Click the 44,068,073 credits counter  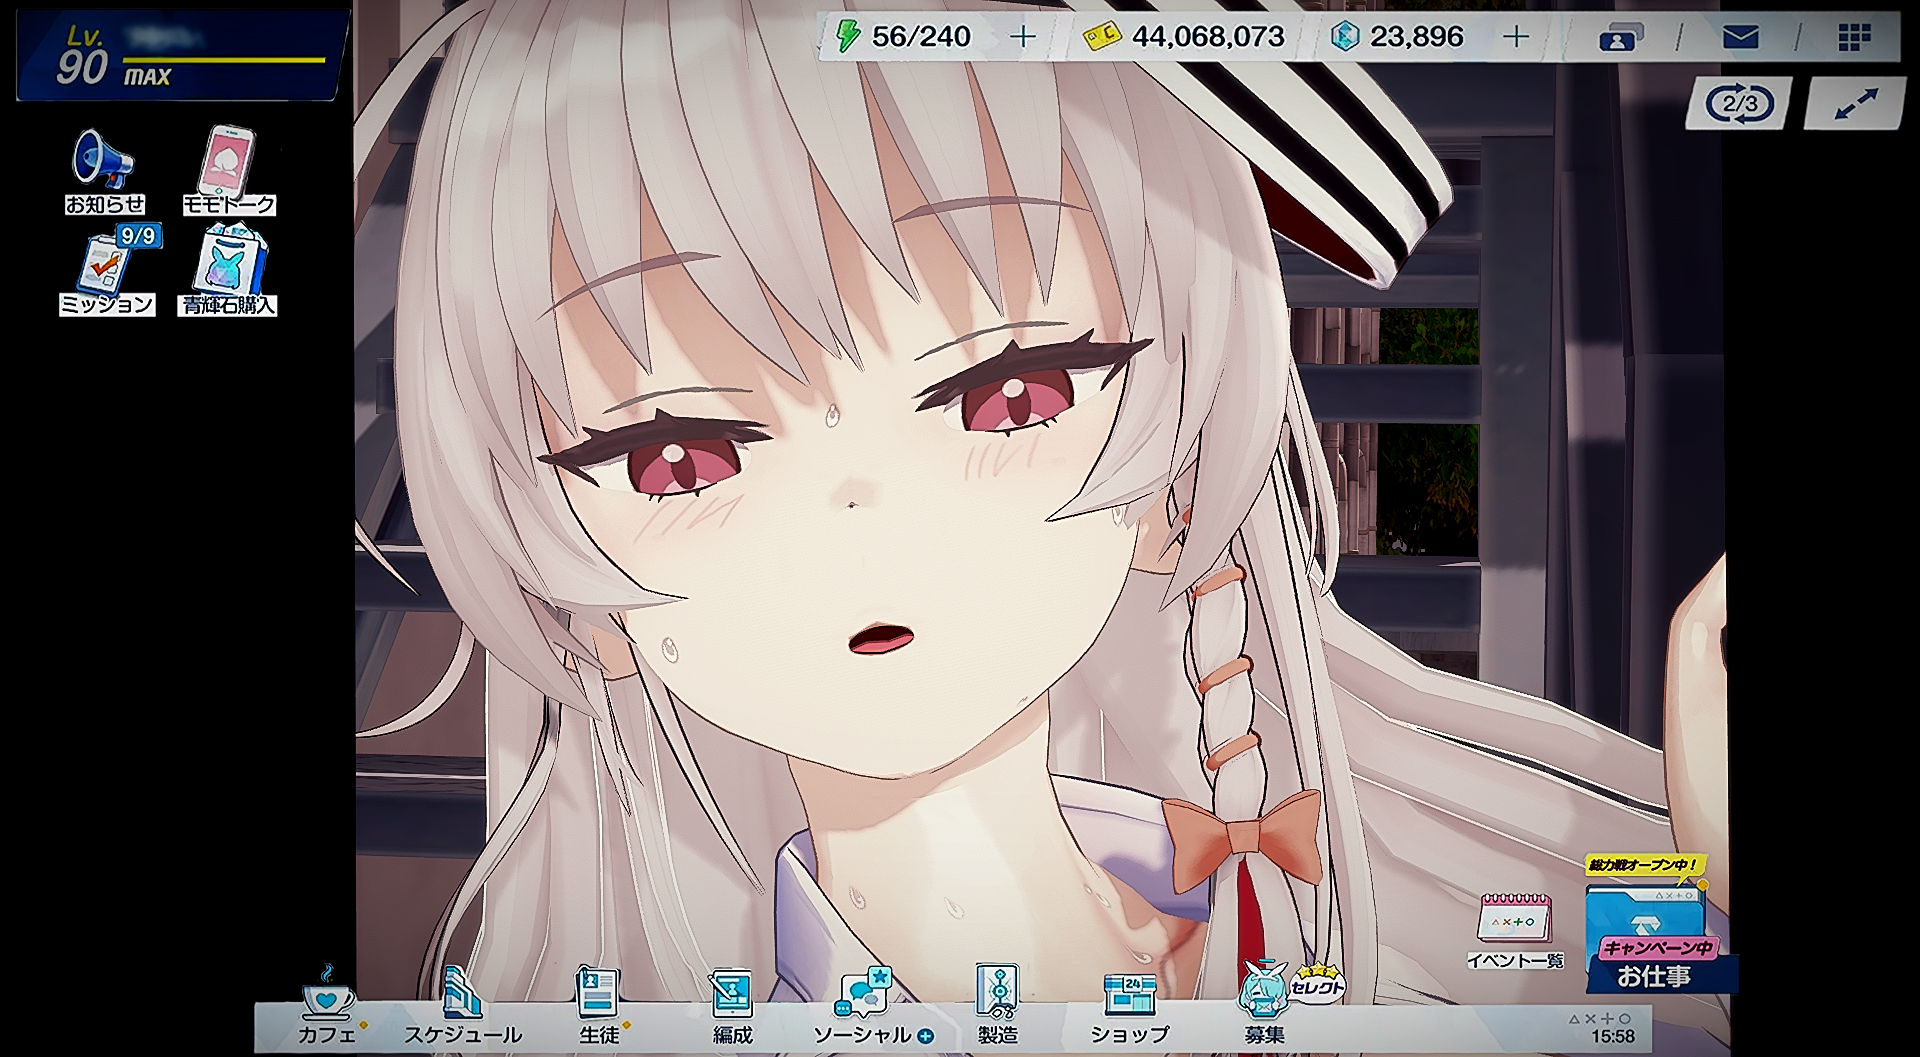pos(1186,37)
